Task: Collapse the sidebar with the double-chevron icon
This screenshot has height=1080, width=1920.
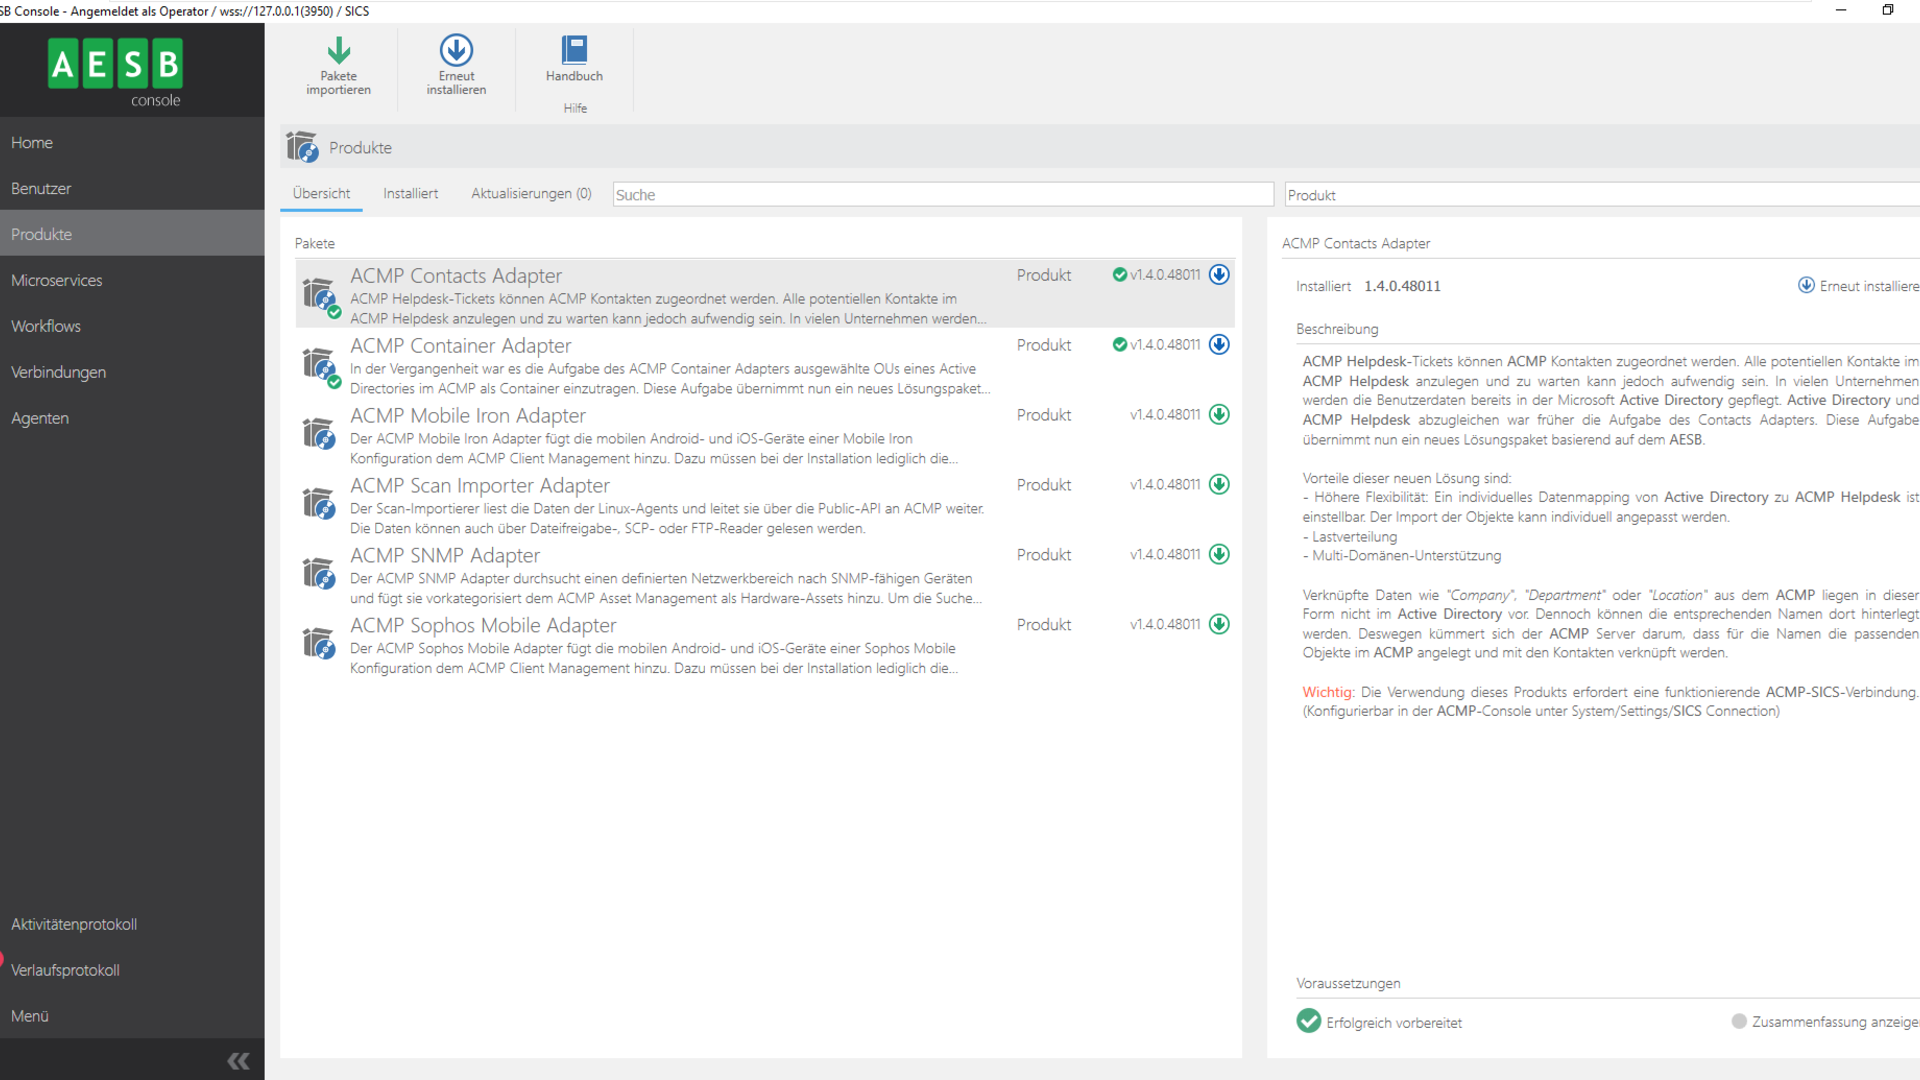Action: (x=238, y=1061)
